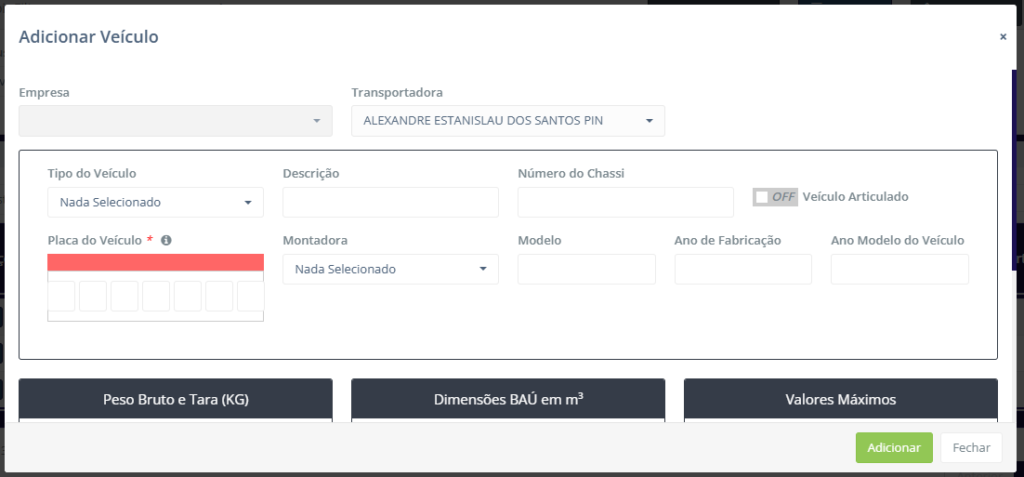Click the first Placa do Veículo character box
The width and height of the screenshot is (1024, 477).
point(61,296)
